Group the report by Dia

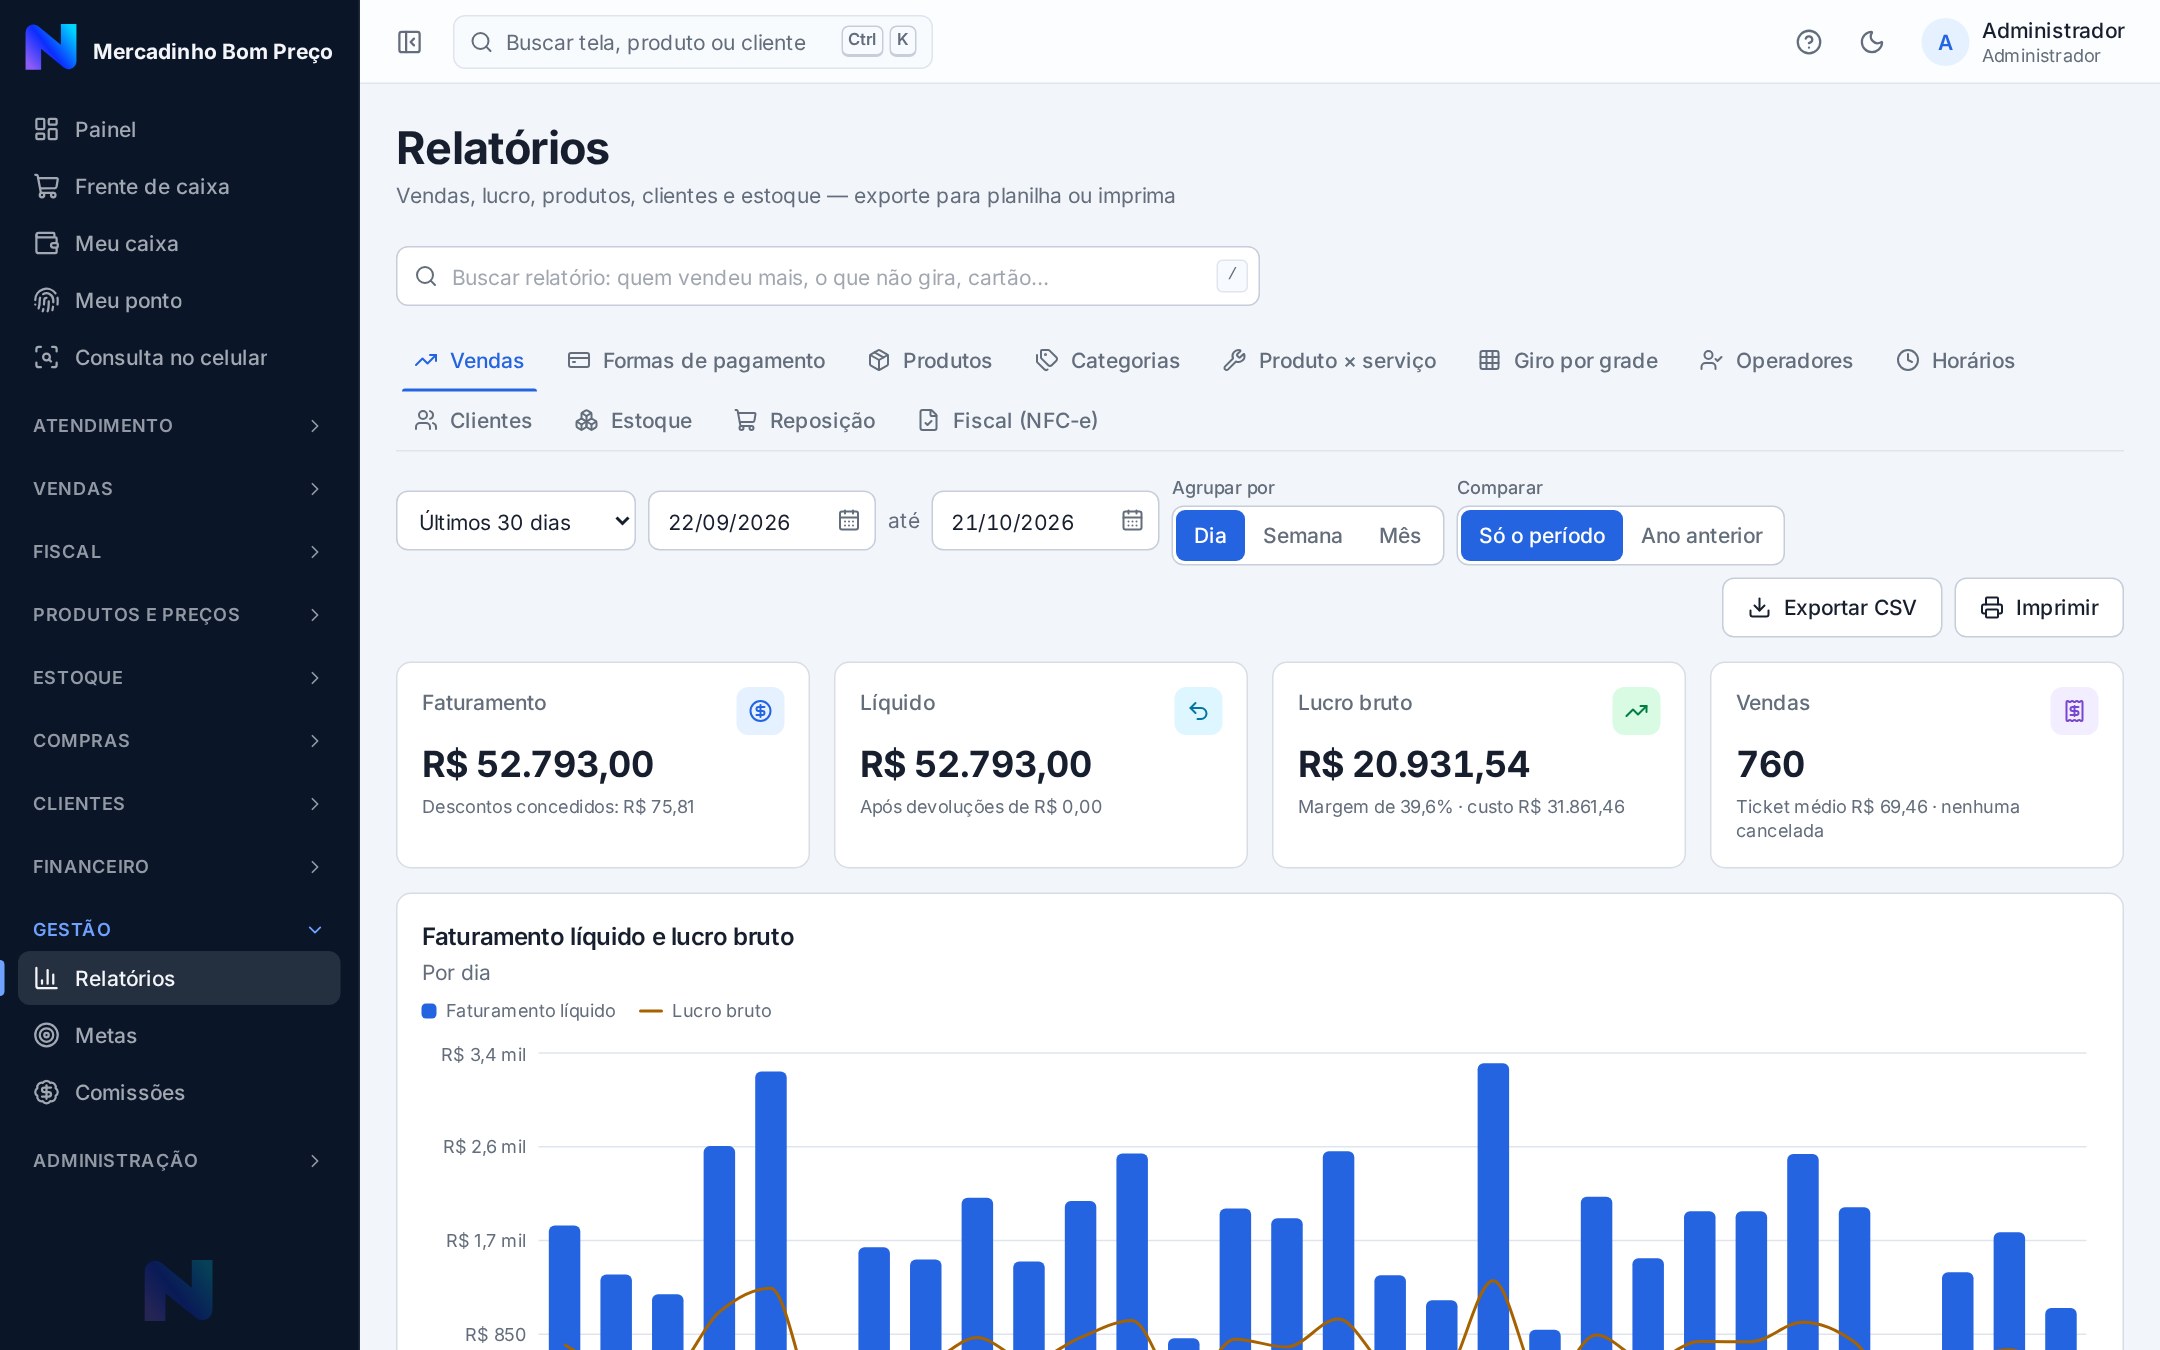pos(1209,536)
